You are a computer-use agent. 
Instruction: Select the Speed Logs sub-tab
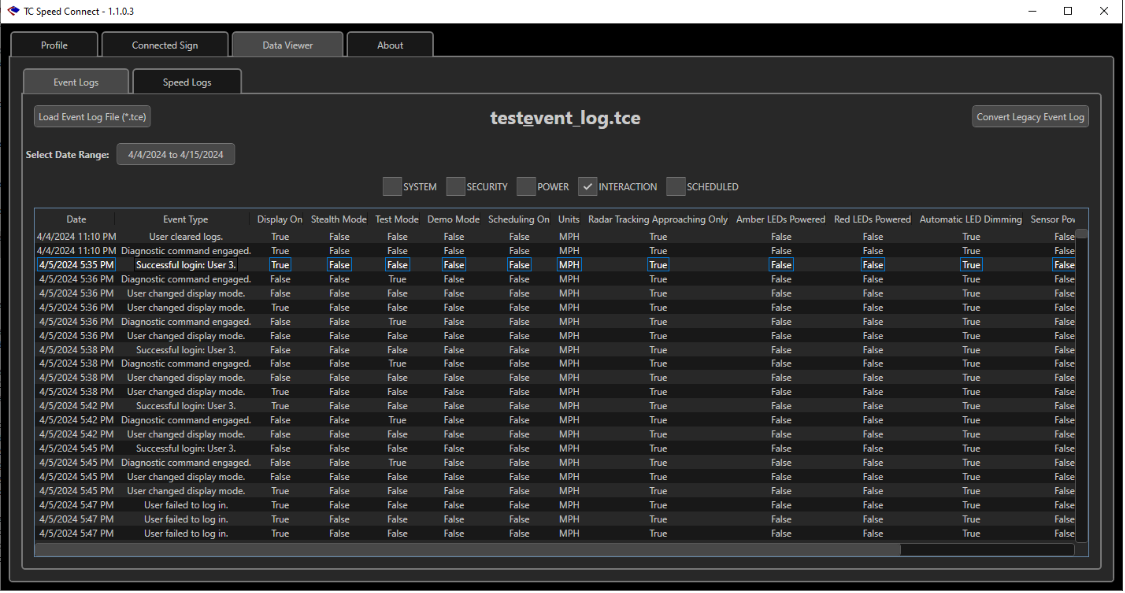point(187,82)
